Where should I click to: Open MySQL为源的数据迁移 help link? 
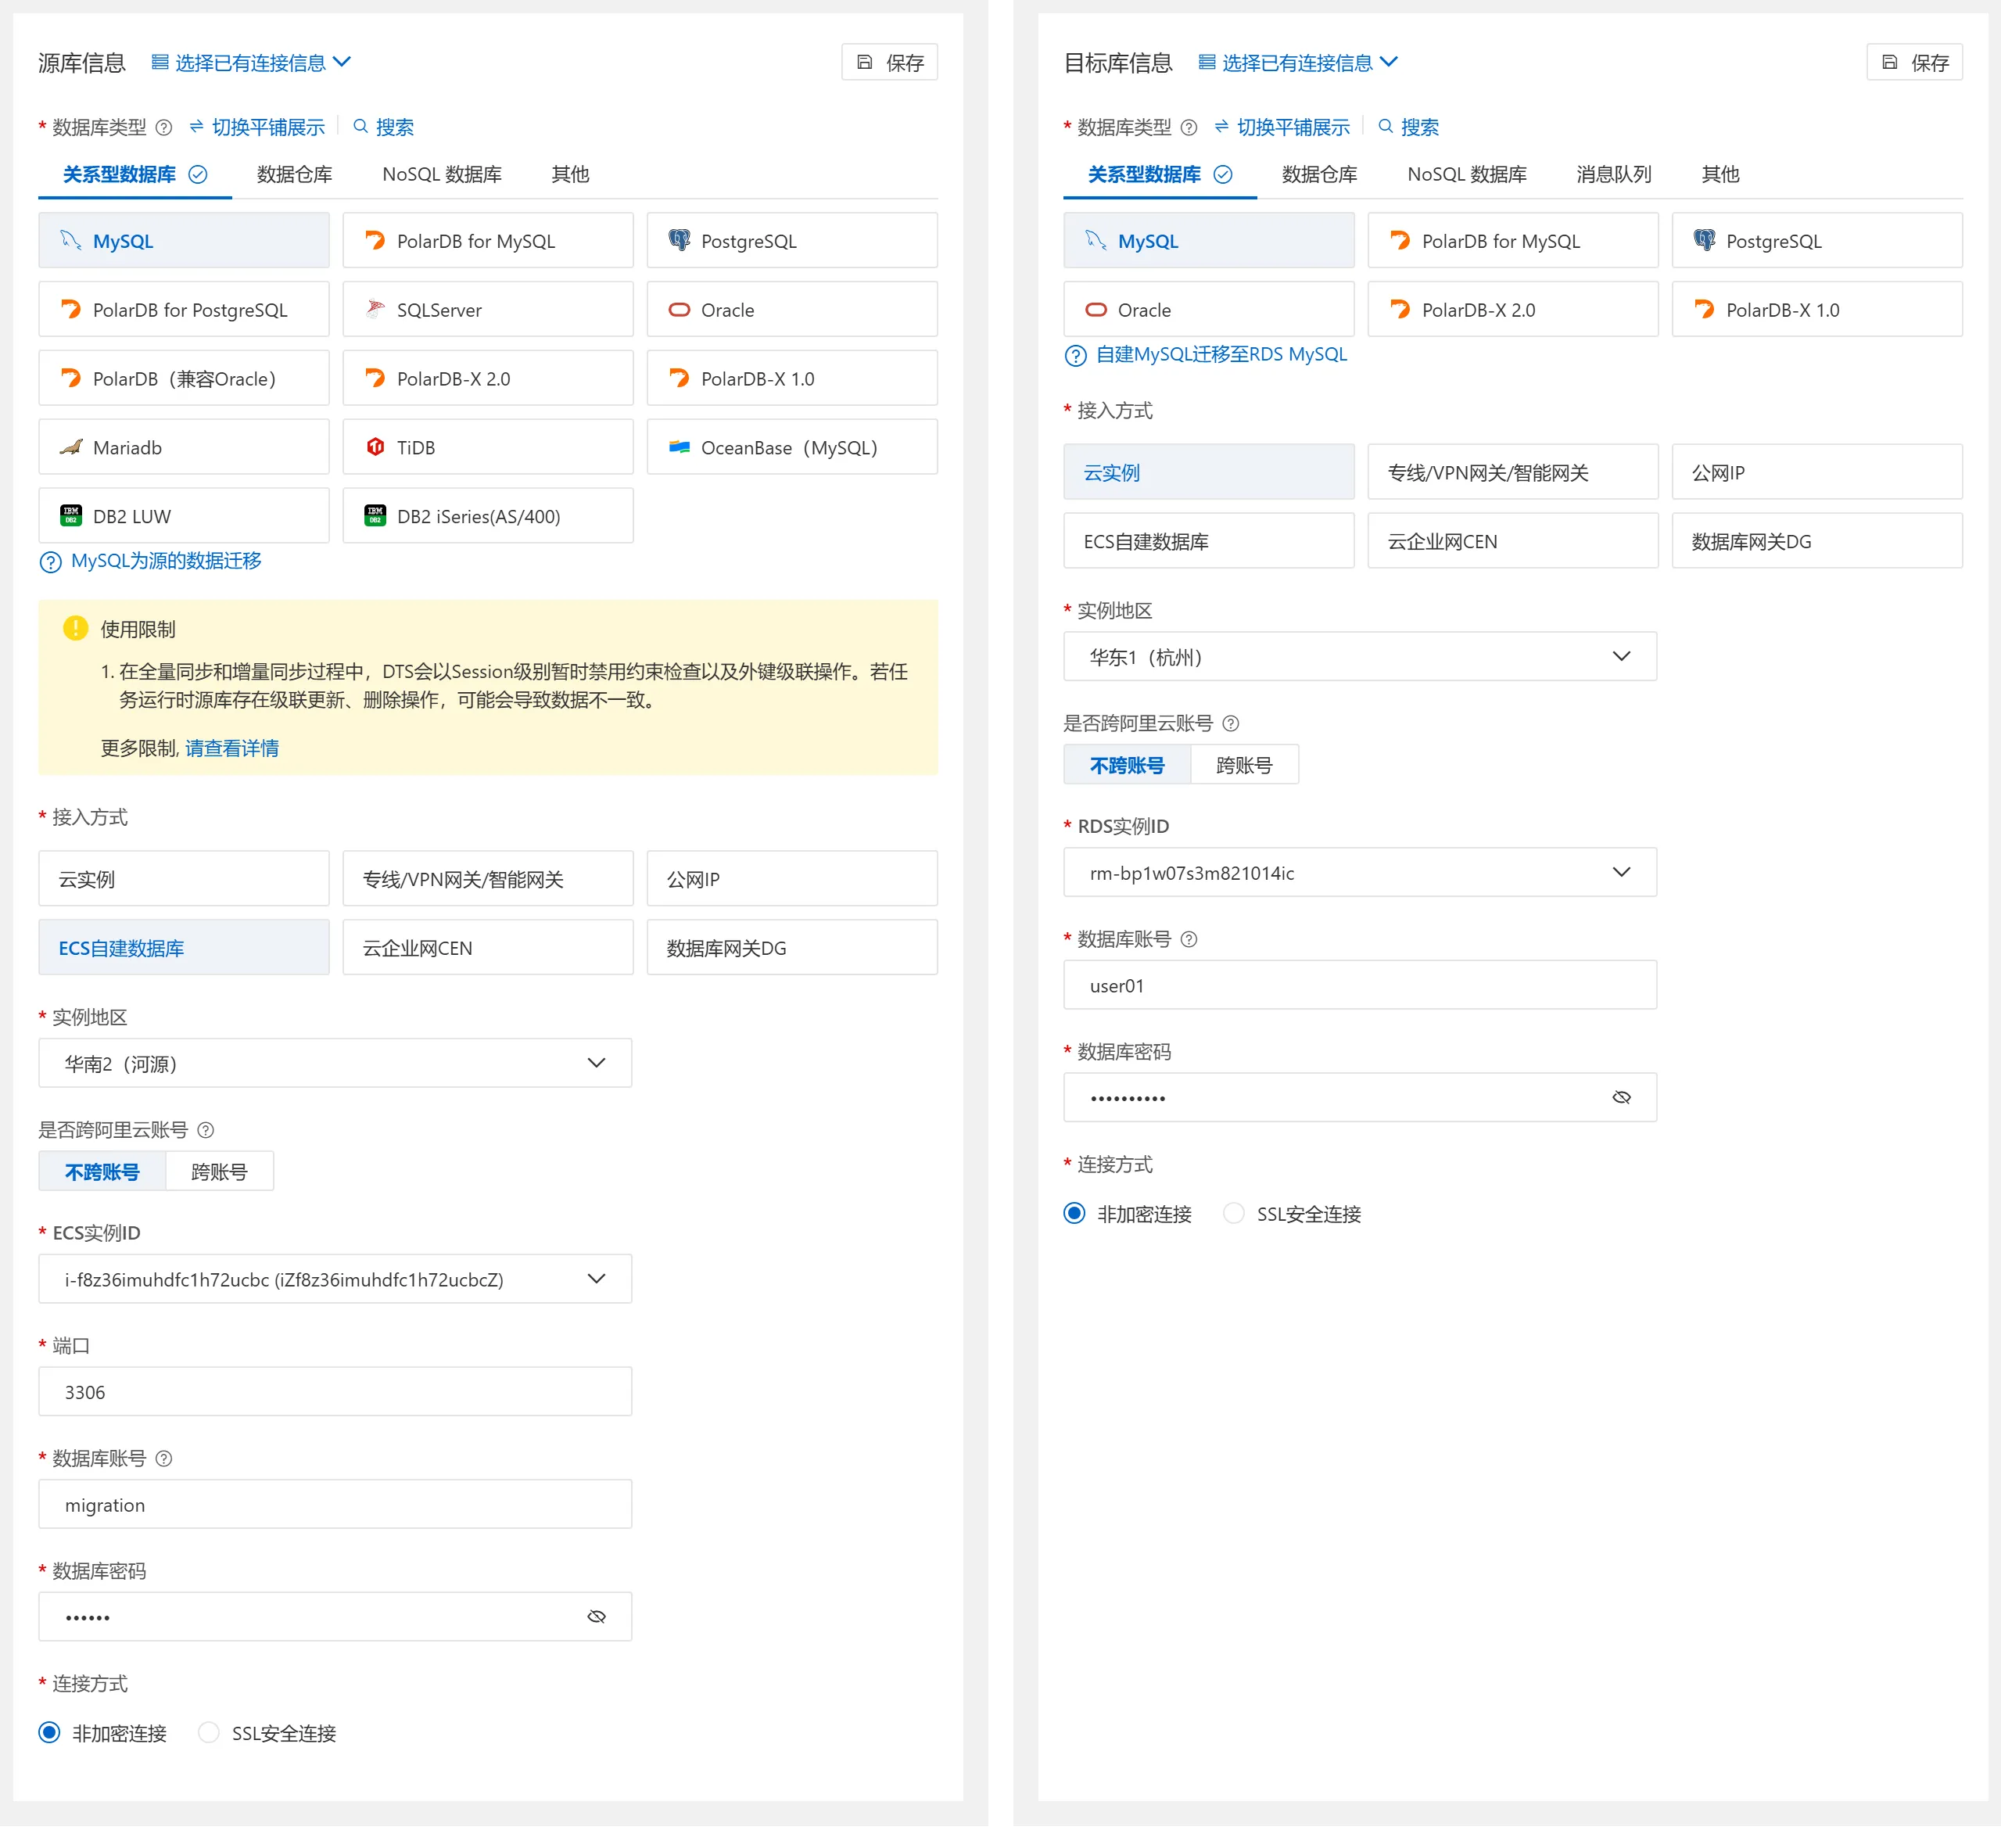click(x=166, y=561)
